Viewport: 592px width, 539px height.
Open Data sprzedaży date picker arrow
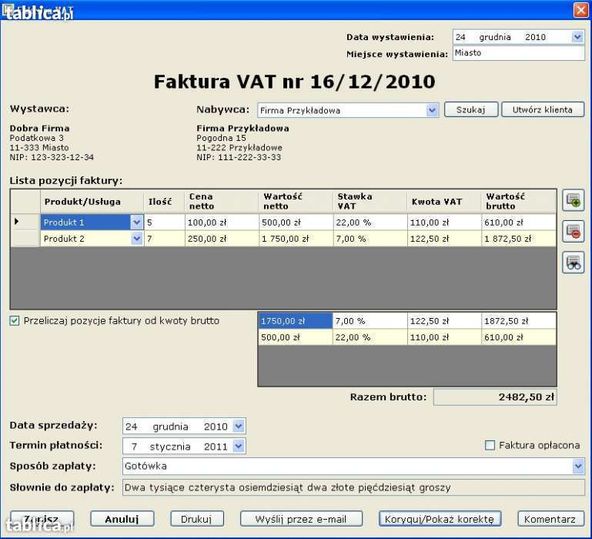pos(238,427)
